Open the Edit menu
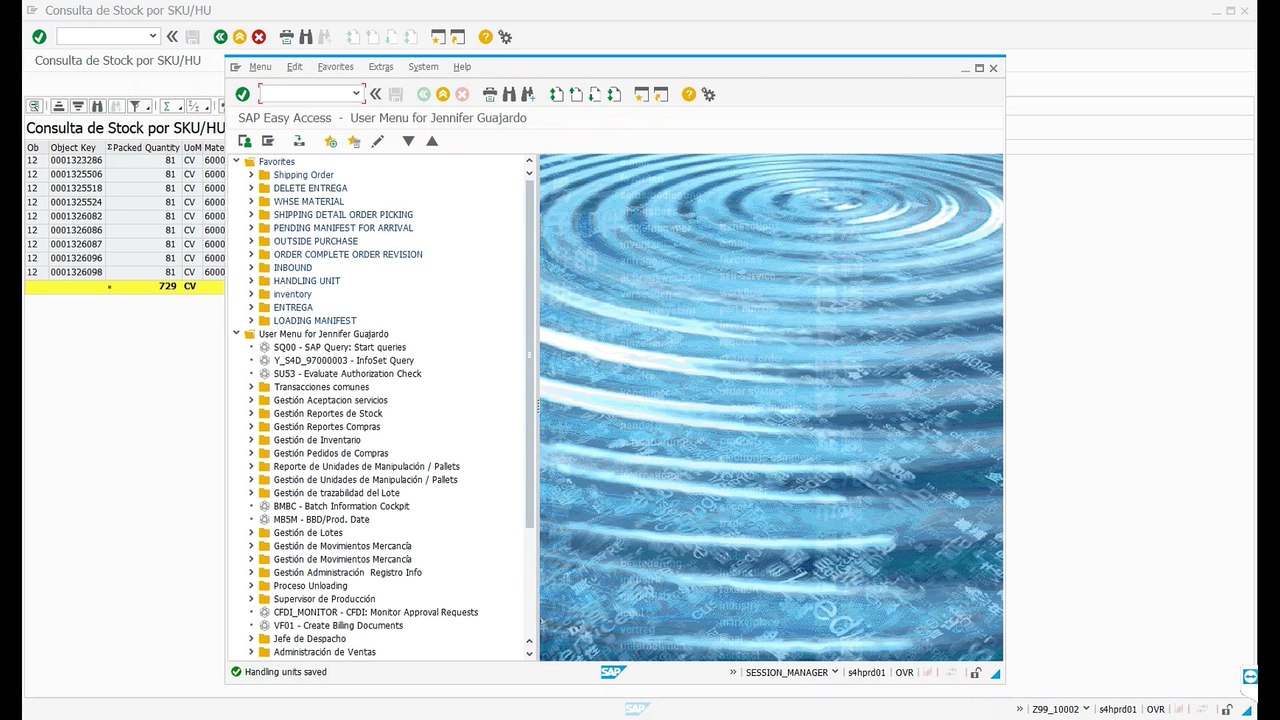This screenshot has height=720, width=1280. pos(294,67)
